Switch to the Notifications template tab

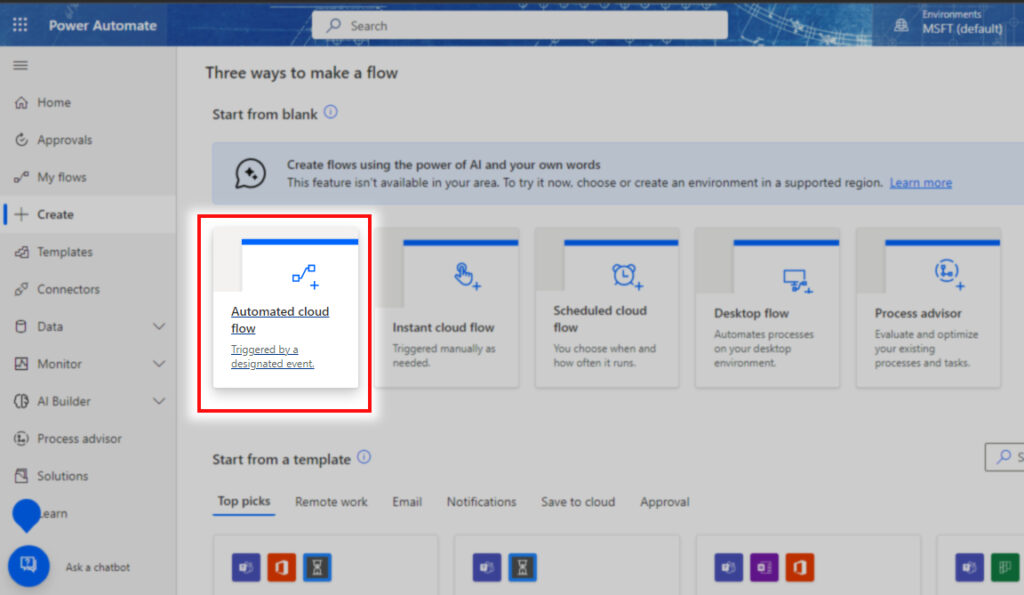coord(481,502)
